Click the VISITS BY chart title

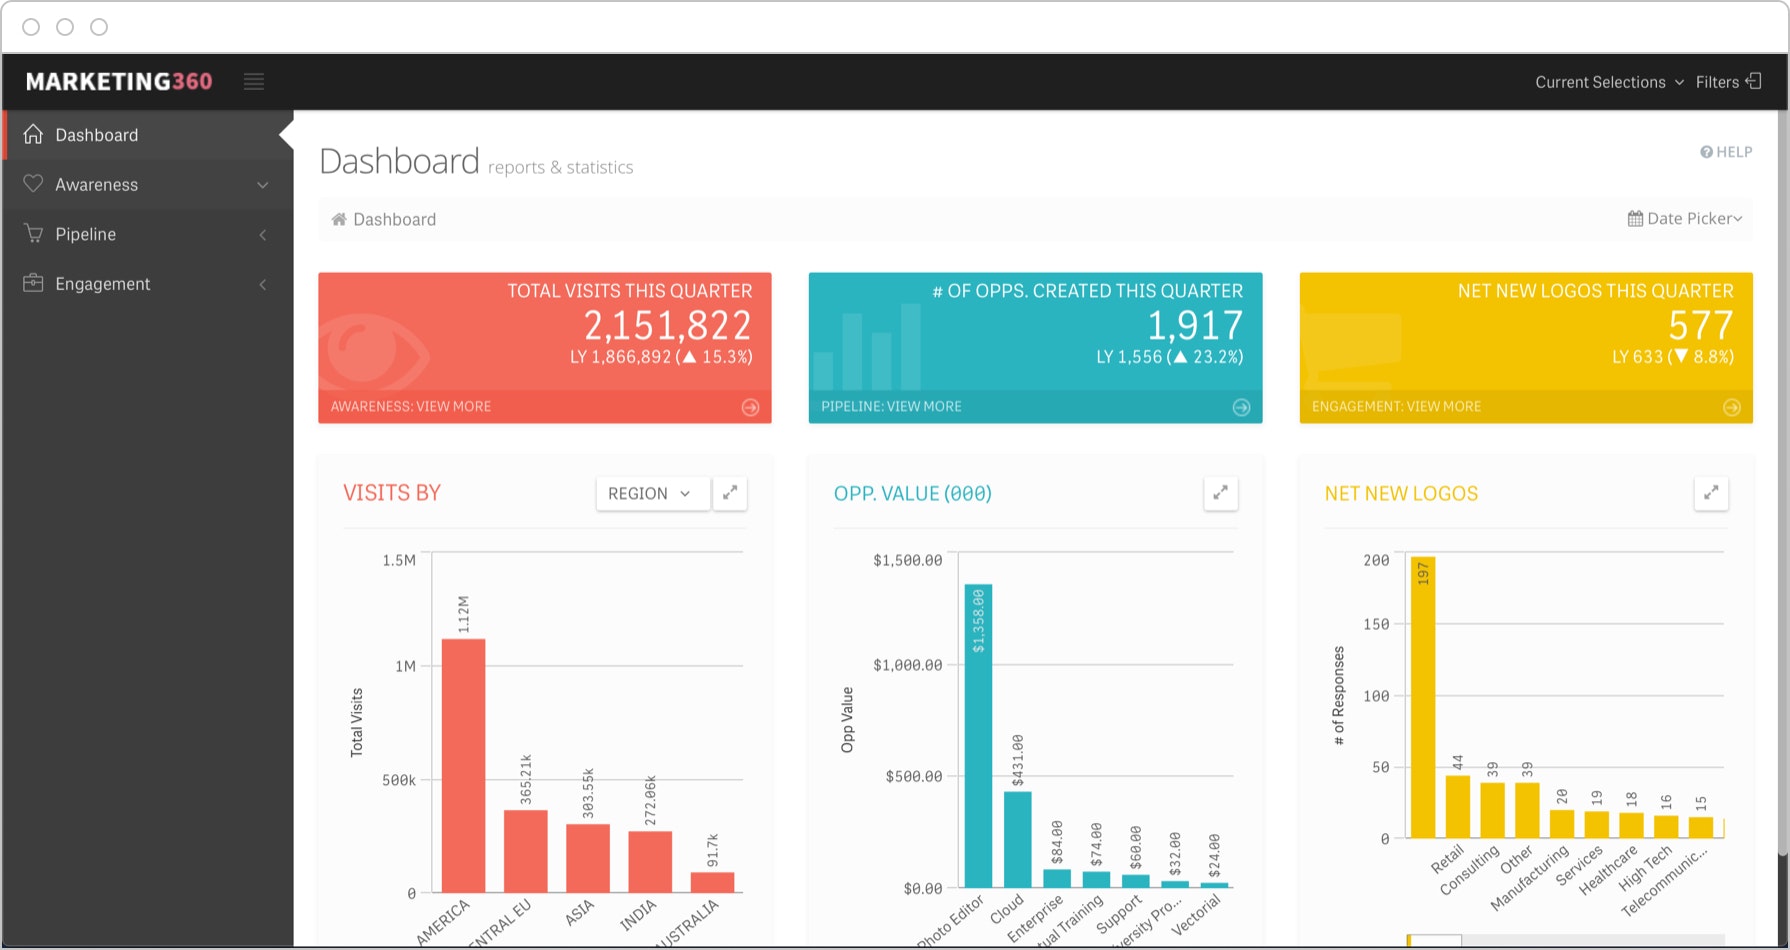tap(392, 493)
